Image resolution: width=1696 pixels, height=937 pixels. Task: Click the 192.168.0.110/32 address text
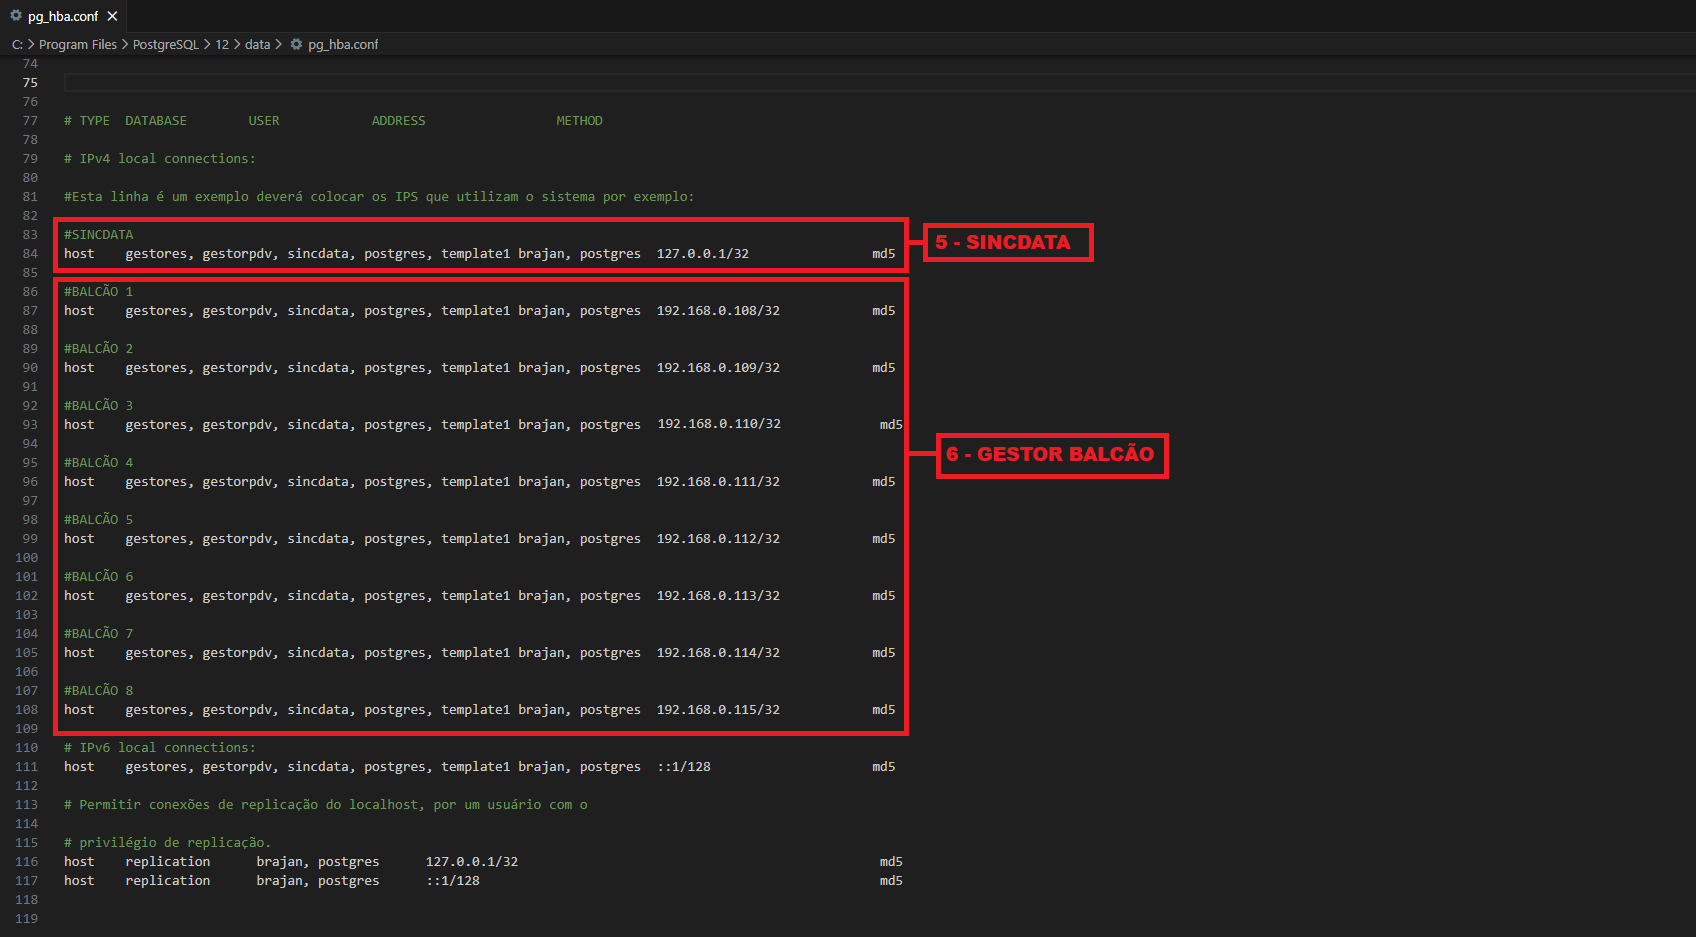click(718, 424)
